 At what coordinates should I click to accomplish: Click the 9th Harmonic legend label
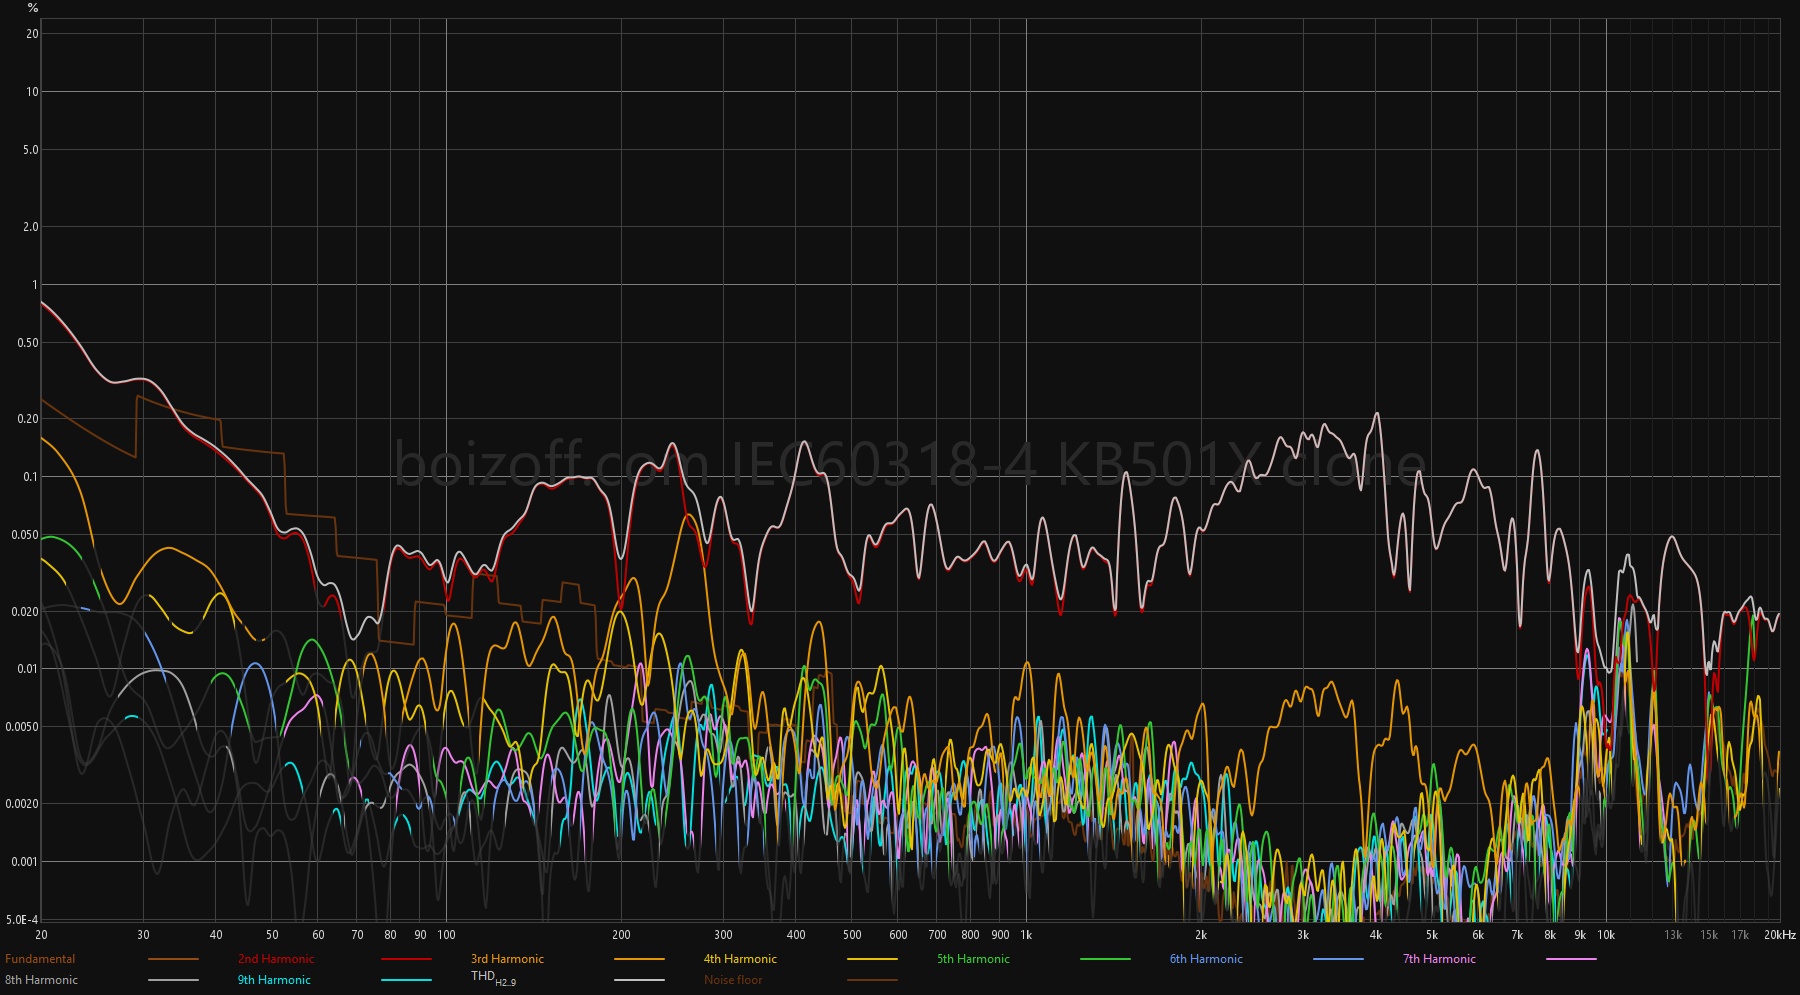(x=274, y=980)
